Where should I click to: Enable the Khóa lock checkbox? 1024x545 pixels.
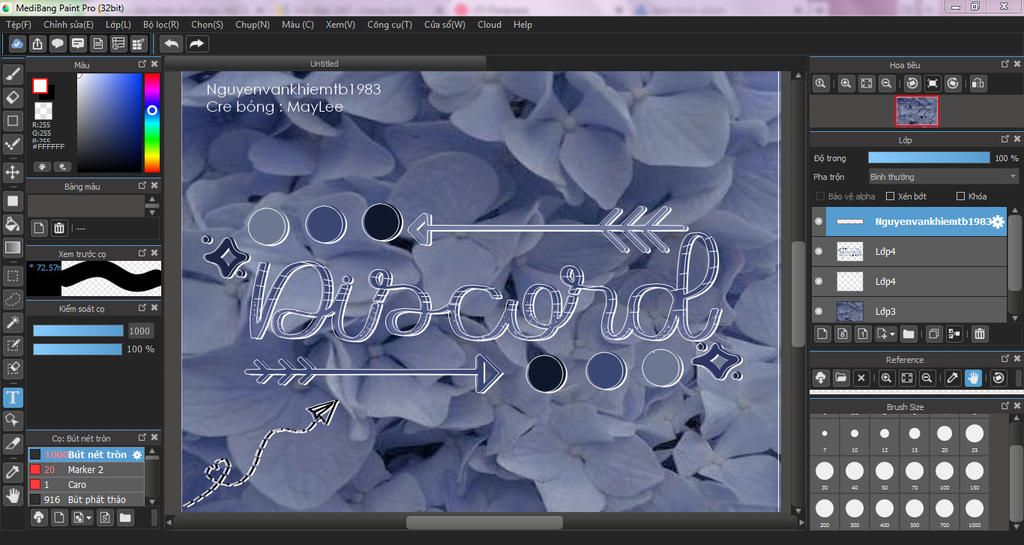[960, 196]
